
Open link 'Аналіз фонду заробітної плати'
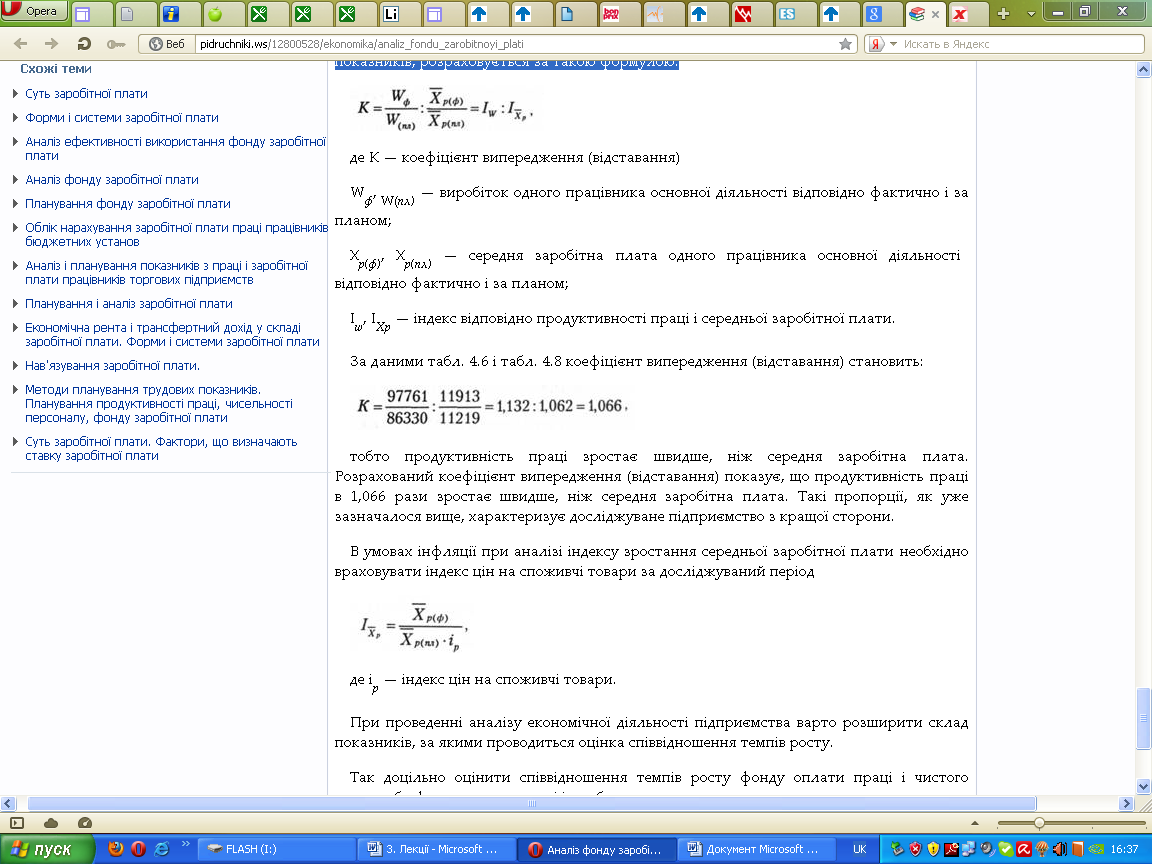click(x=112, y=179)
